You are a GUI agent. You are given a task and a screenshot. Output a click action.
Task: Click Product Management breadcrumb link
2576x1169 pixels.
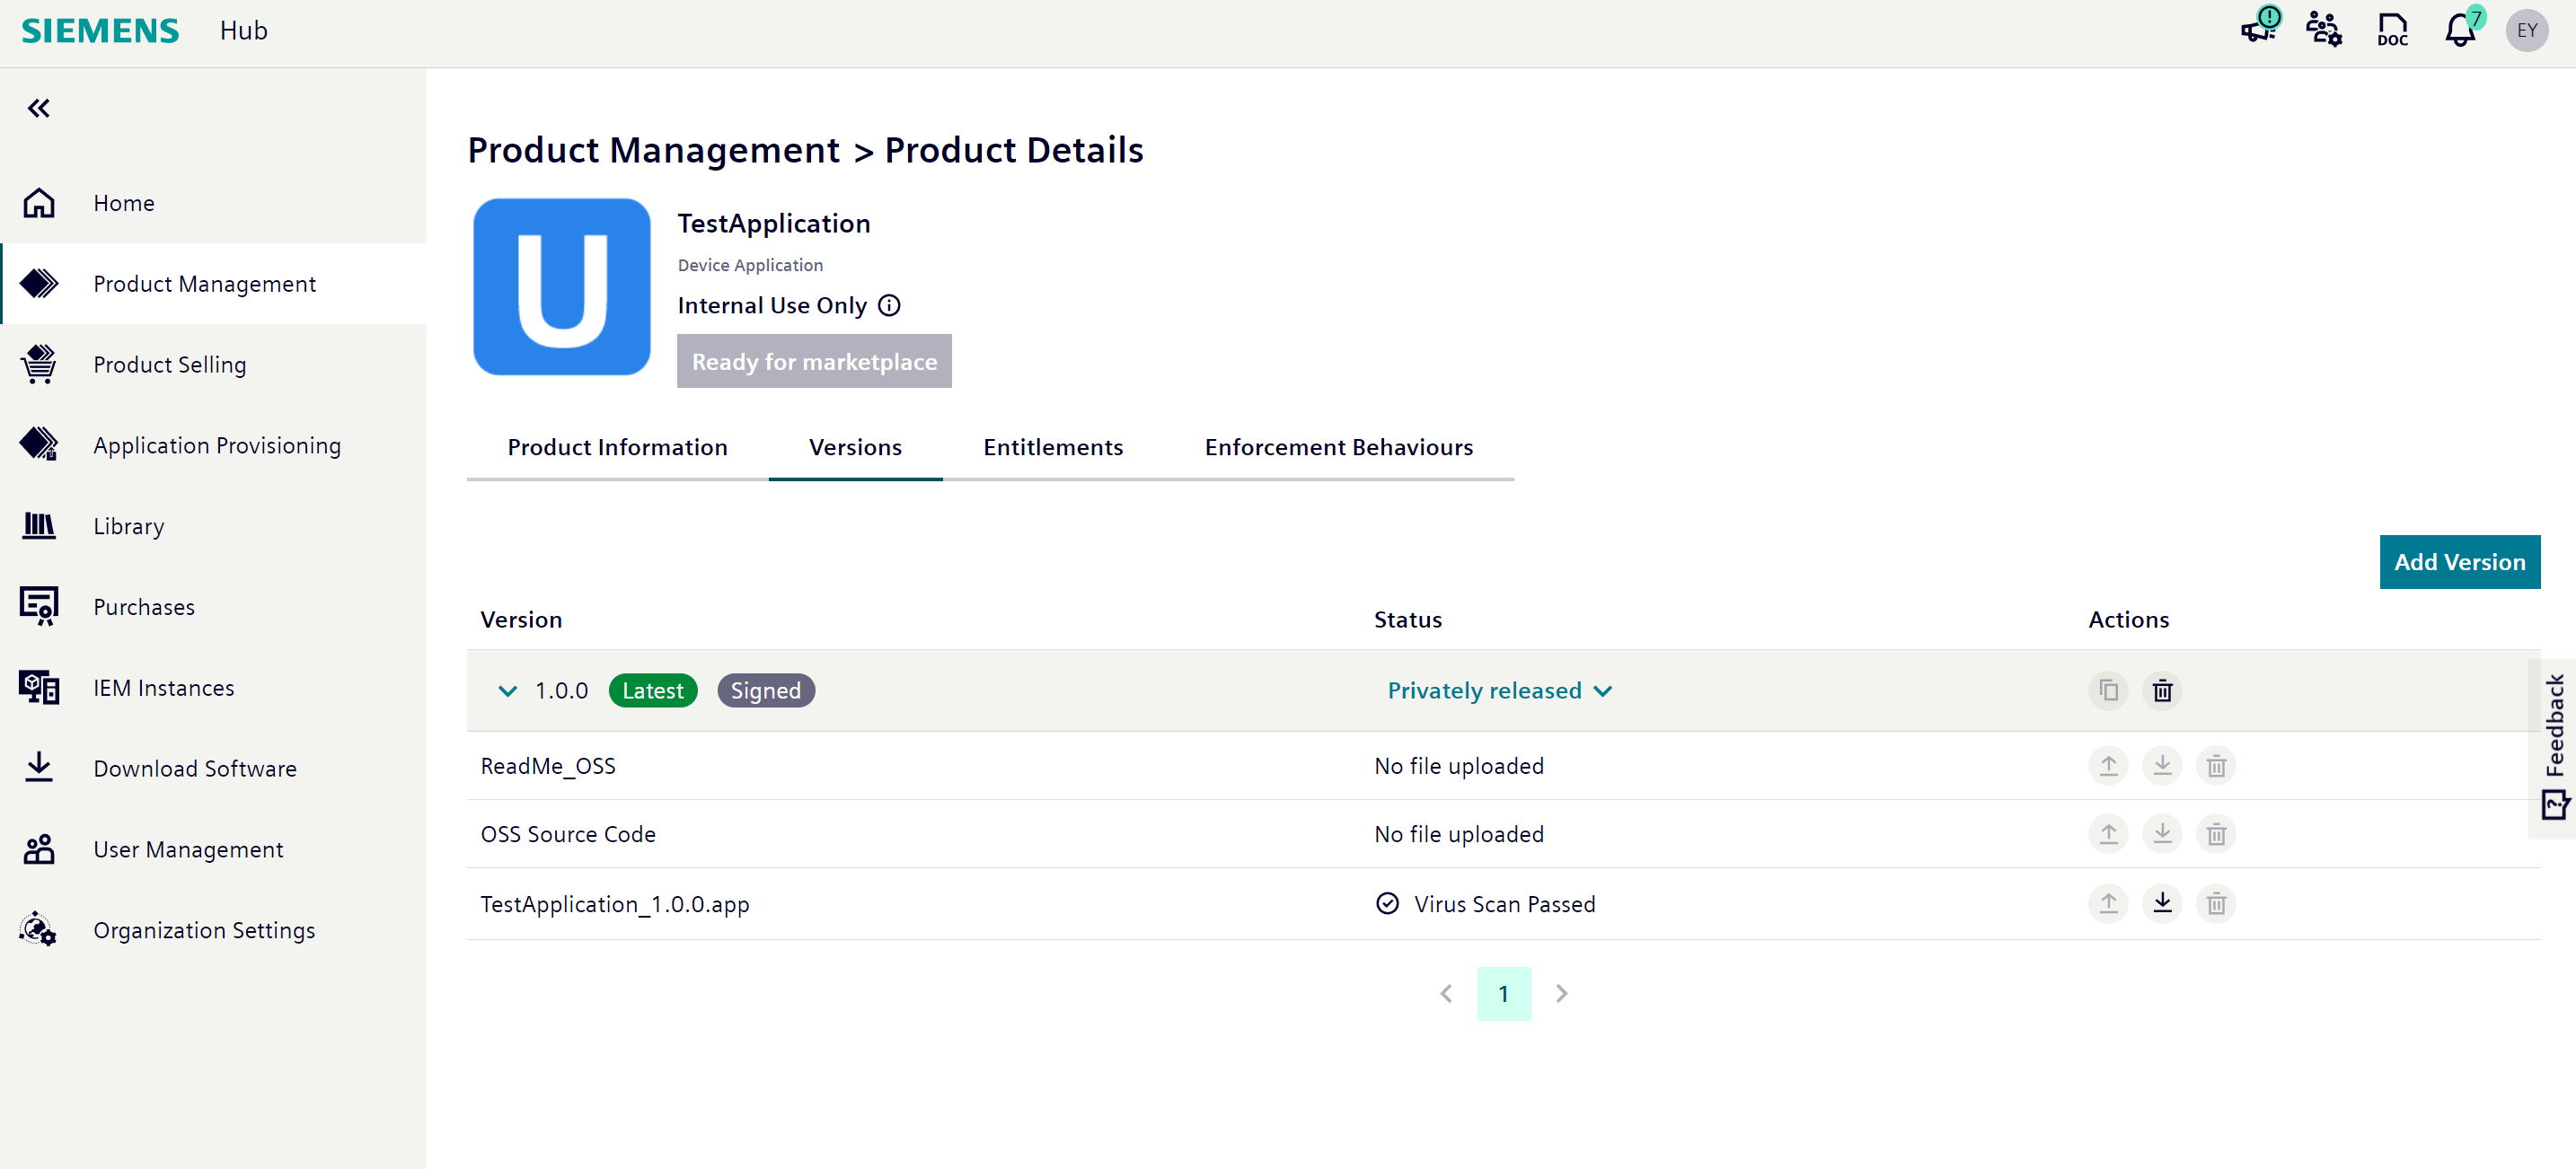point(653,150)
